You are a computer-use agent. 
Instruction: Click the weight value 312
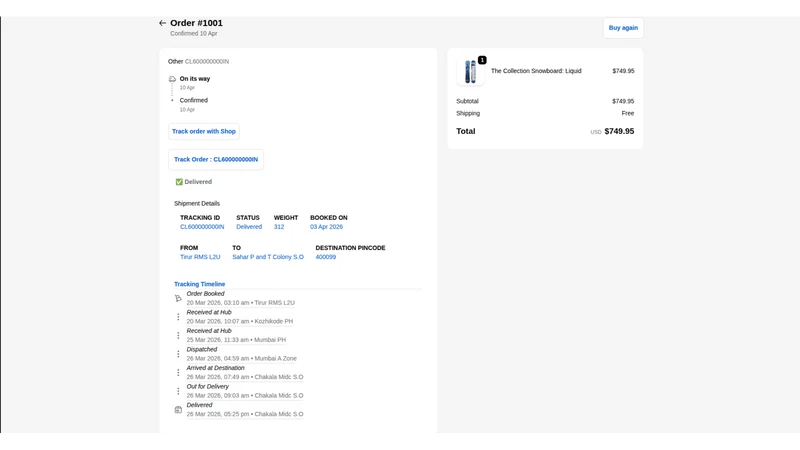pos(279,227)
